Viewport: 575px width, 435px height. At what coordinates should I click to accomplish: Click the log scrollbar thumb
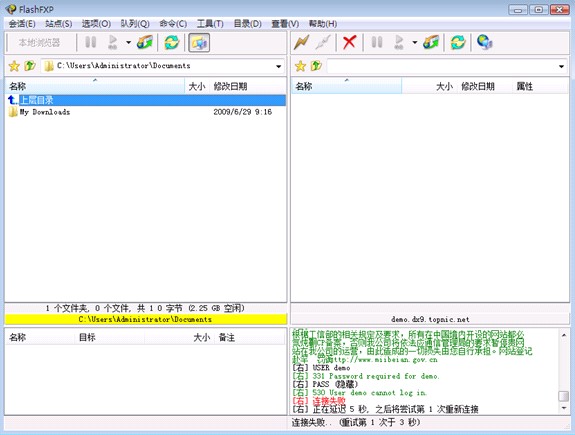564,396
